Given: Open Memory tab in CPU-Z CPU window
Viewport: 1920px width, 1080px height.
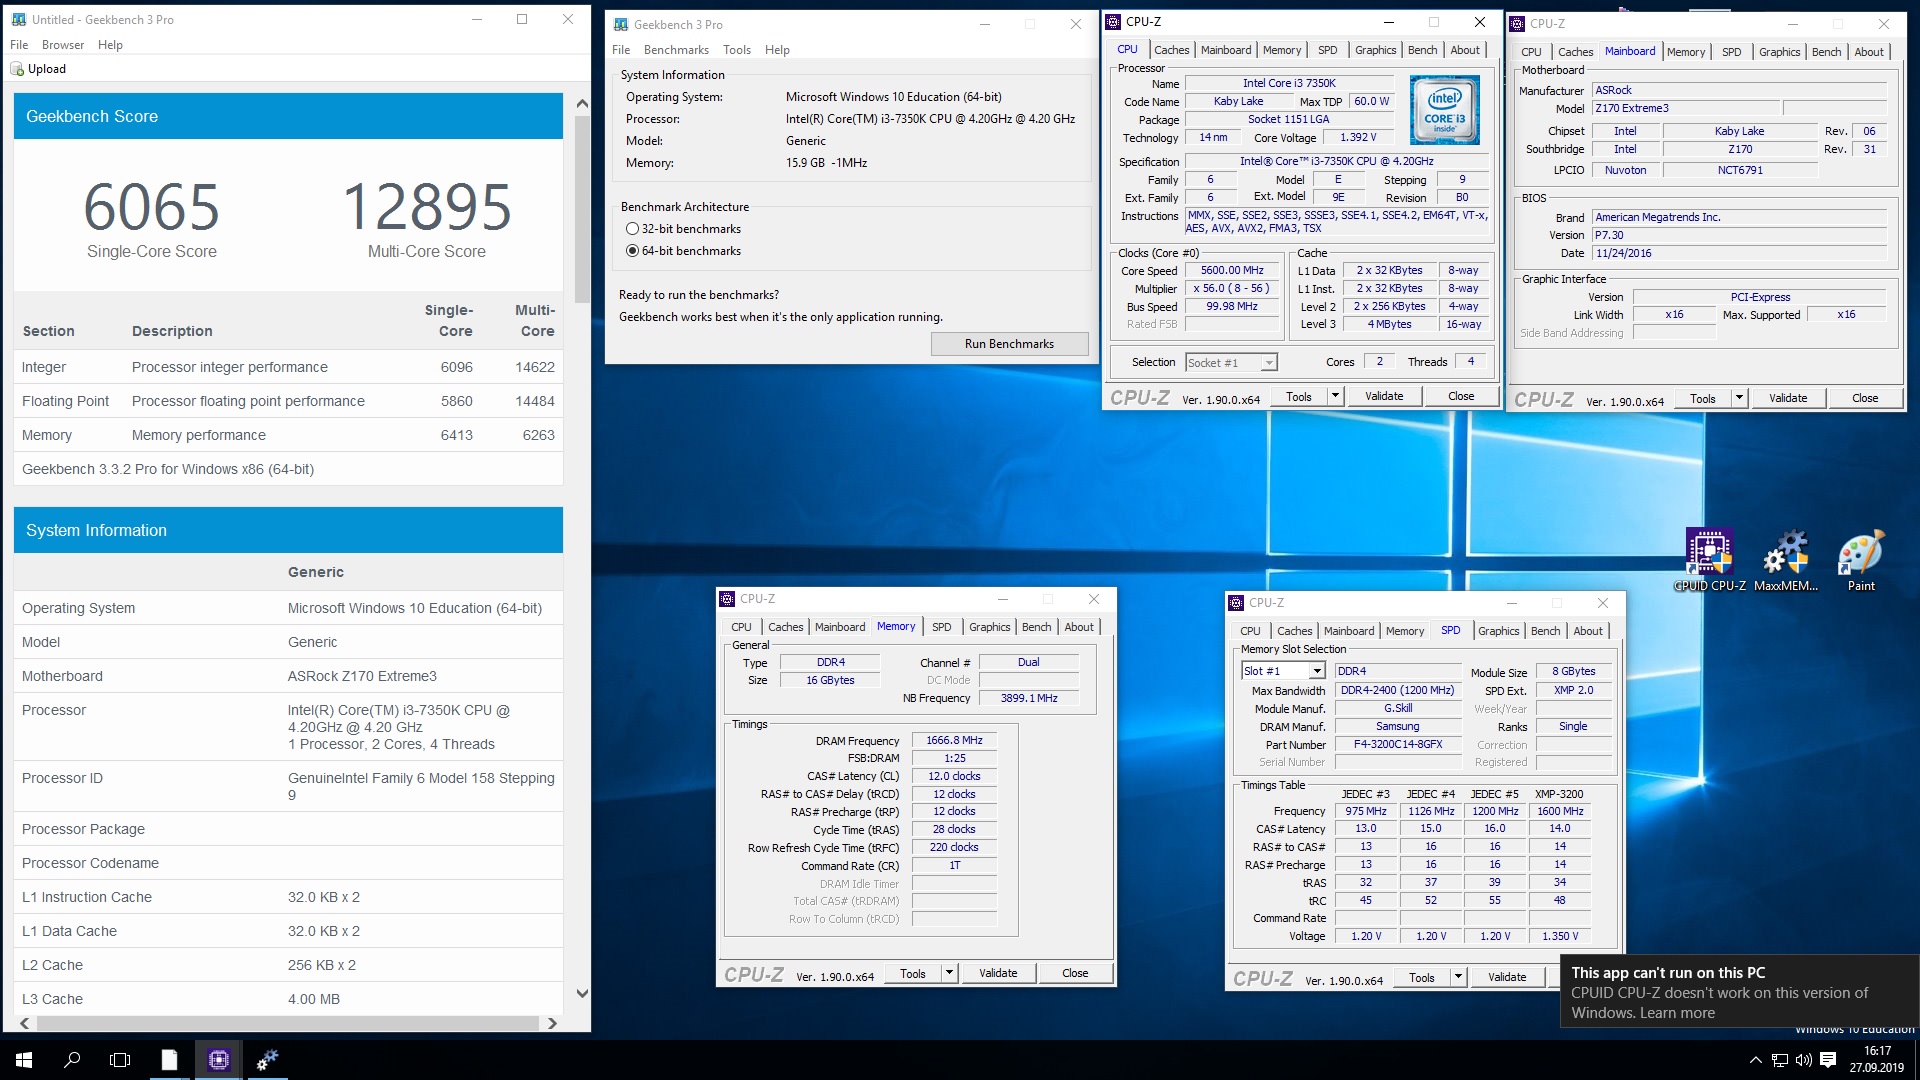Looking at the screenshot, I should pos(1281,50).
